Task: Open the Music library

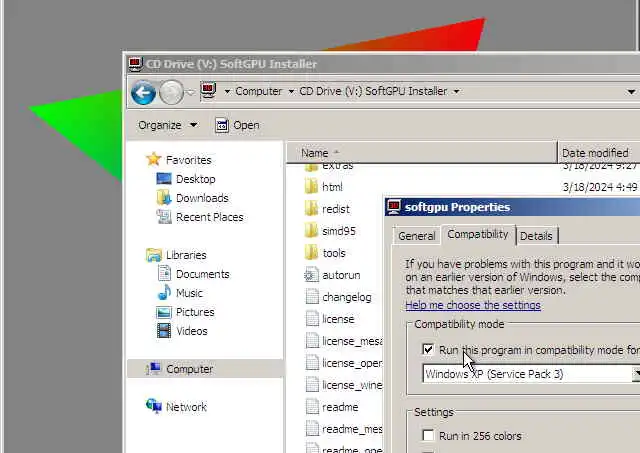Action: 180,293
